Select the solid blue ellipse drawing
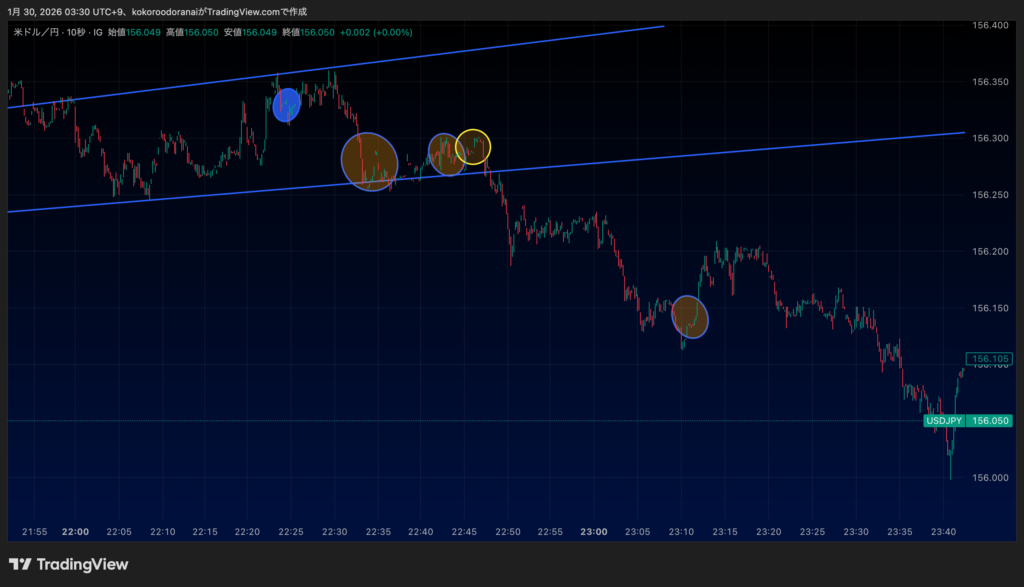 [x=287, y=104]
